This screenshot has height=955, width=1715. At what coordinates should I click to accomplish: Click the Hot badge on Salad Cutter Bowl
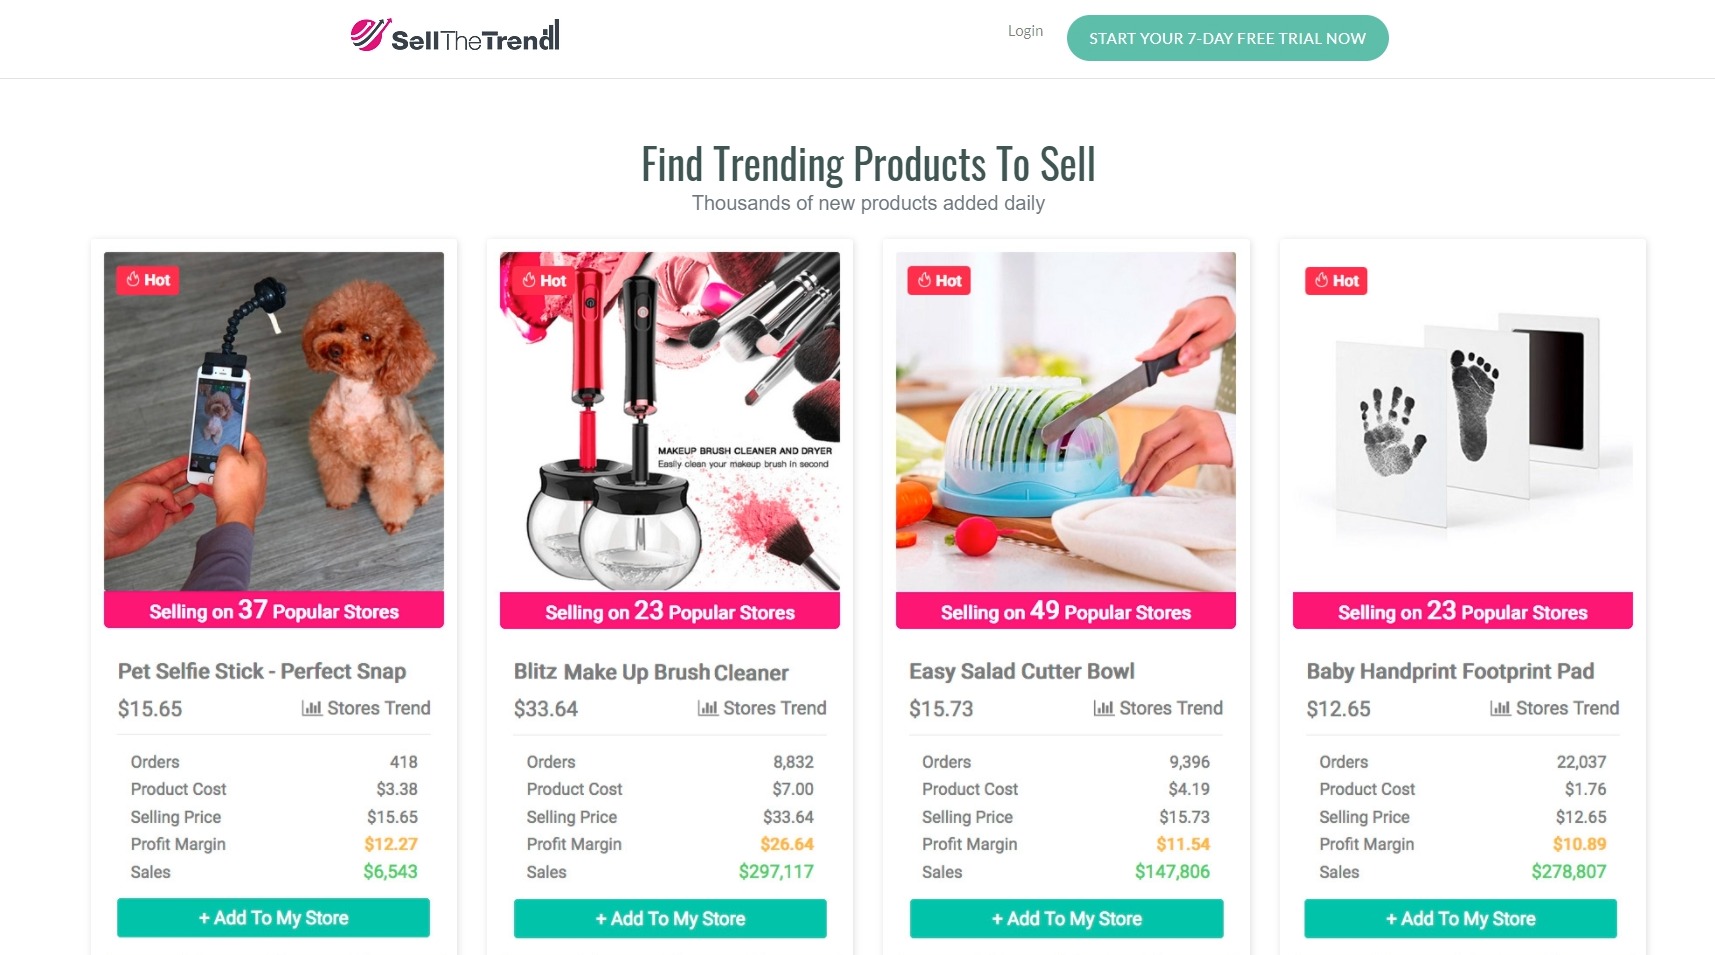[939, 281]
